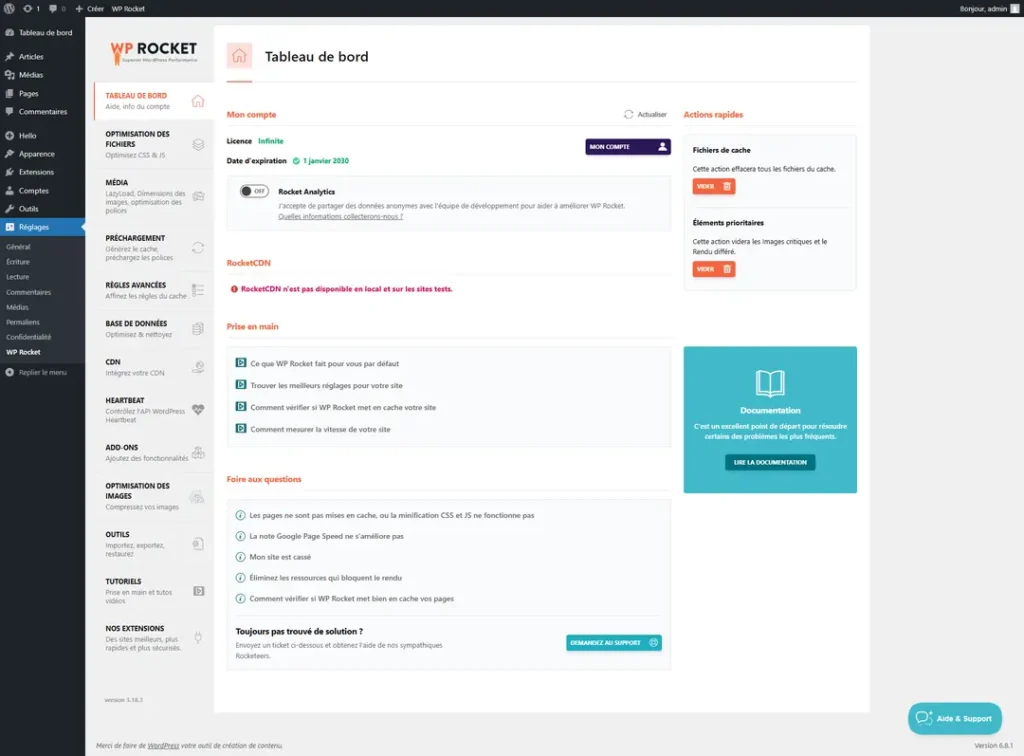Screen dimensions: 1024x756
Task: Open FAQ Mon site est cassé
Action: point(273,557)
